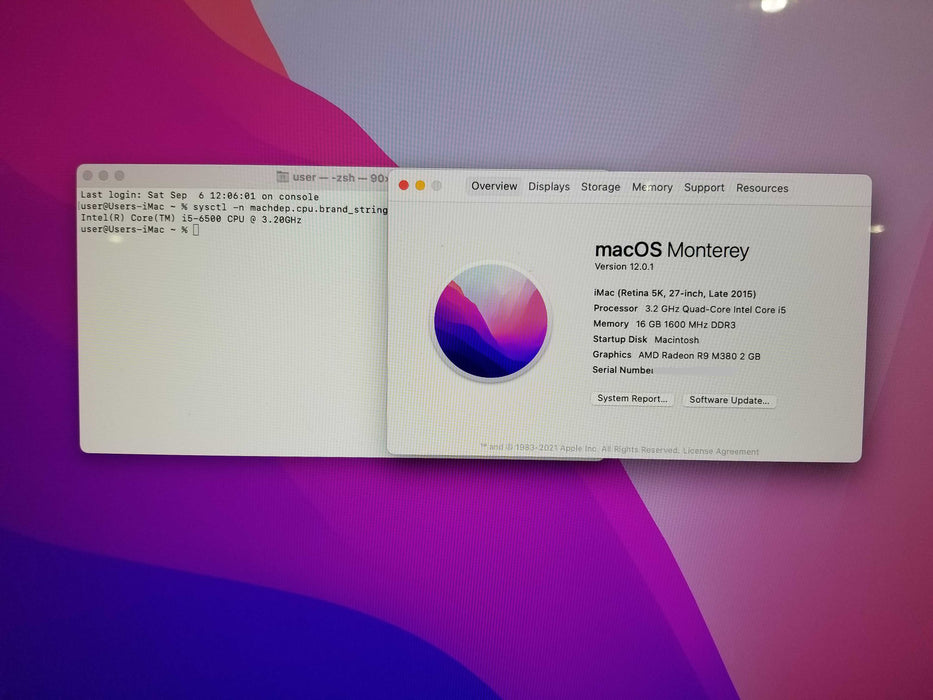Click the Software Update... button

click(x=729, y=400)
